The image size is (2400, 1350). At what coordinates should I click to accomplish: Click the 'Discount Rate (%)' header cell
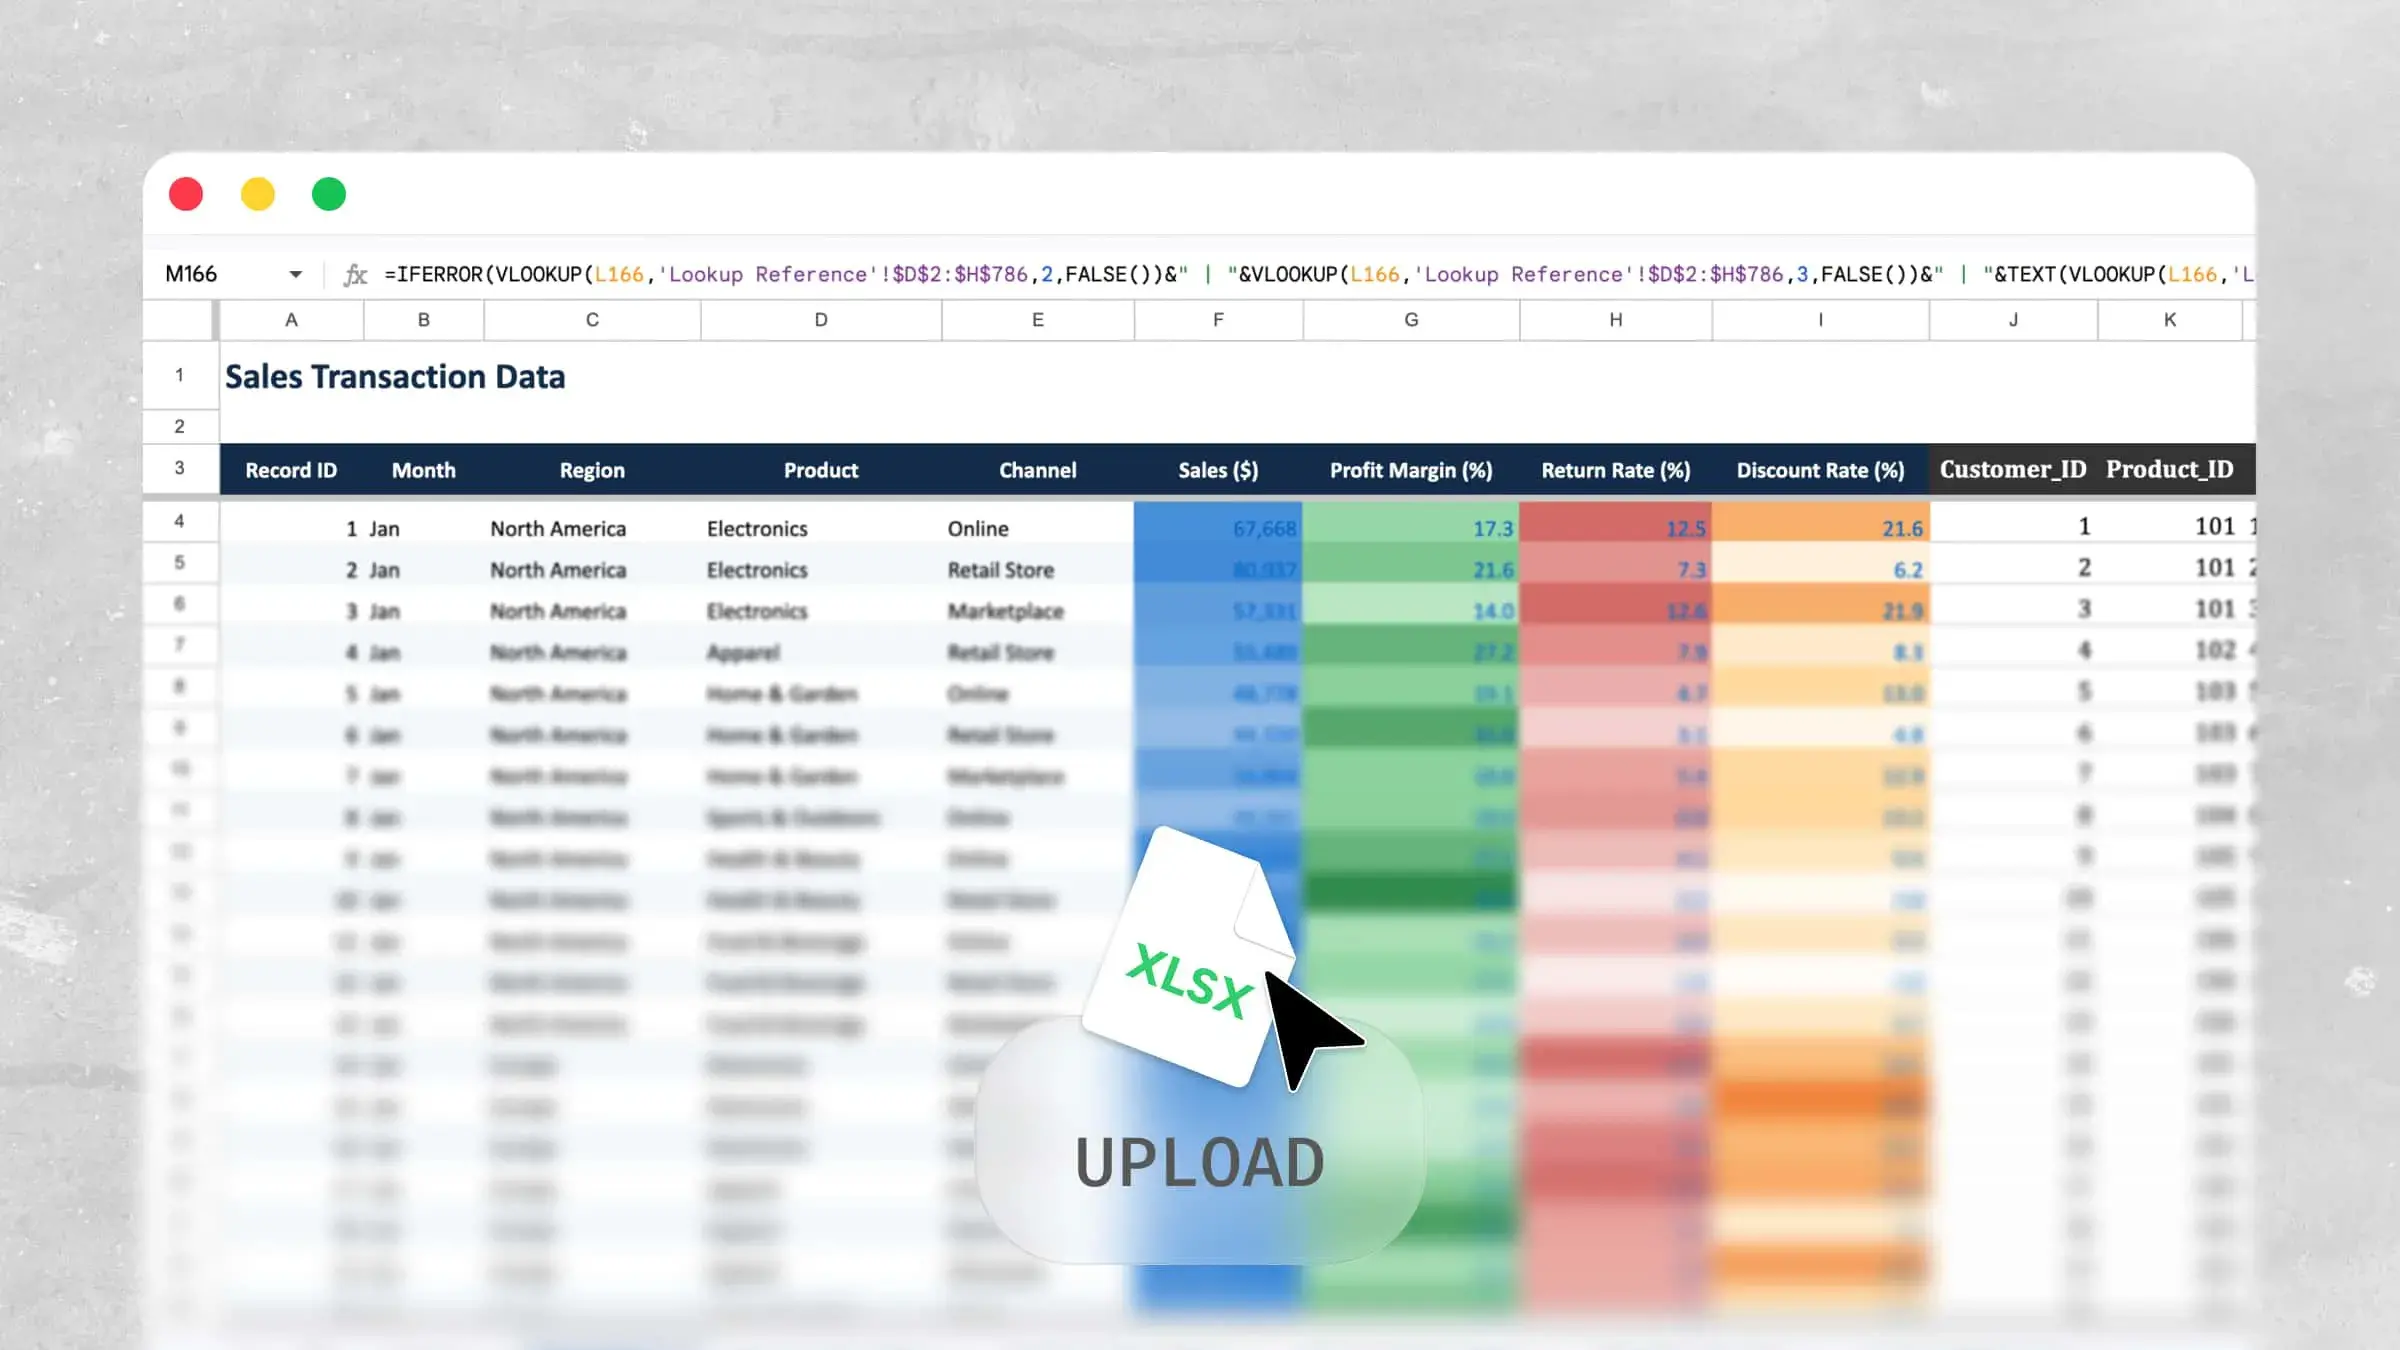coord(1821,470)
